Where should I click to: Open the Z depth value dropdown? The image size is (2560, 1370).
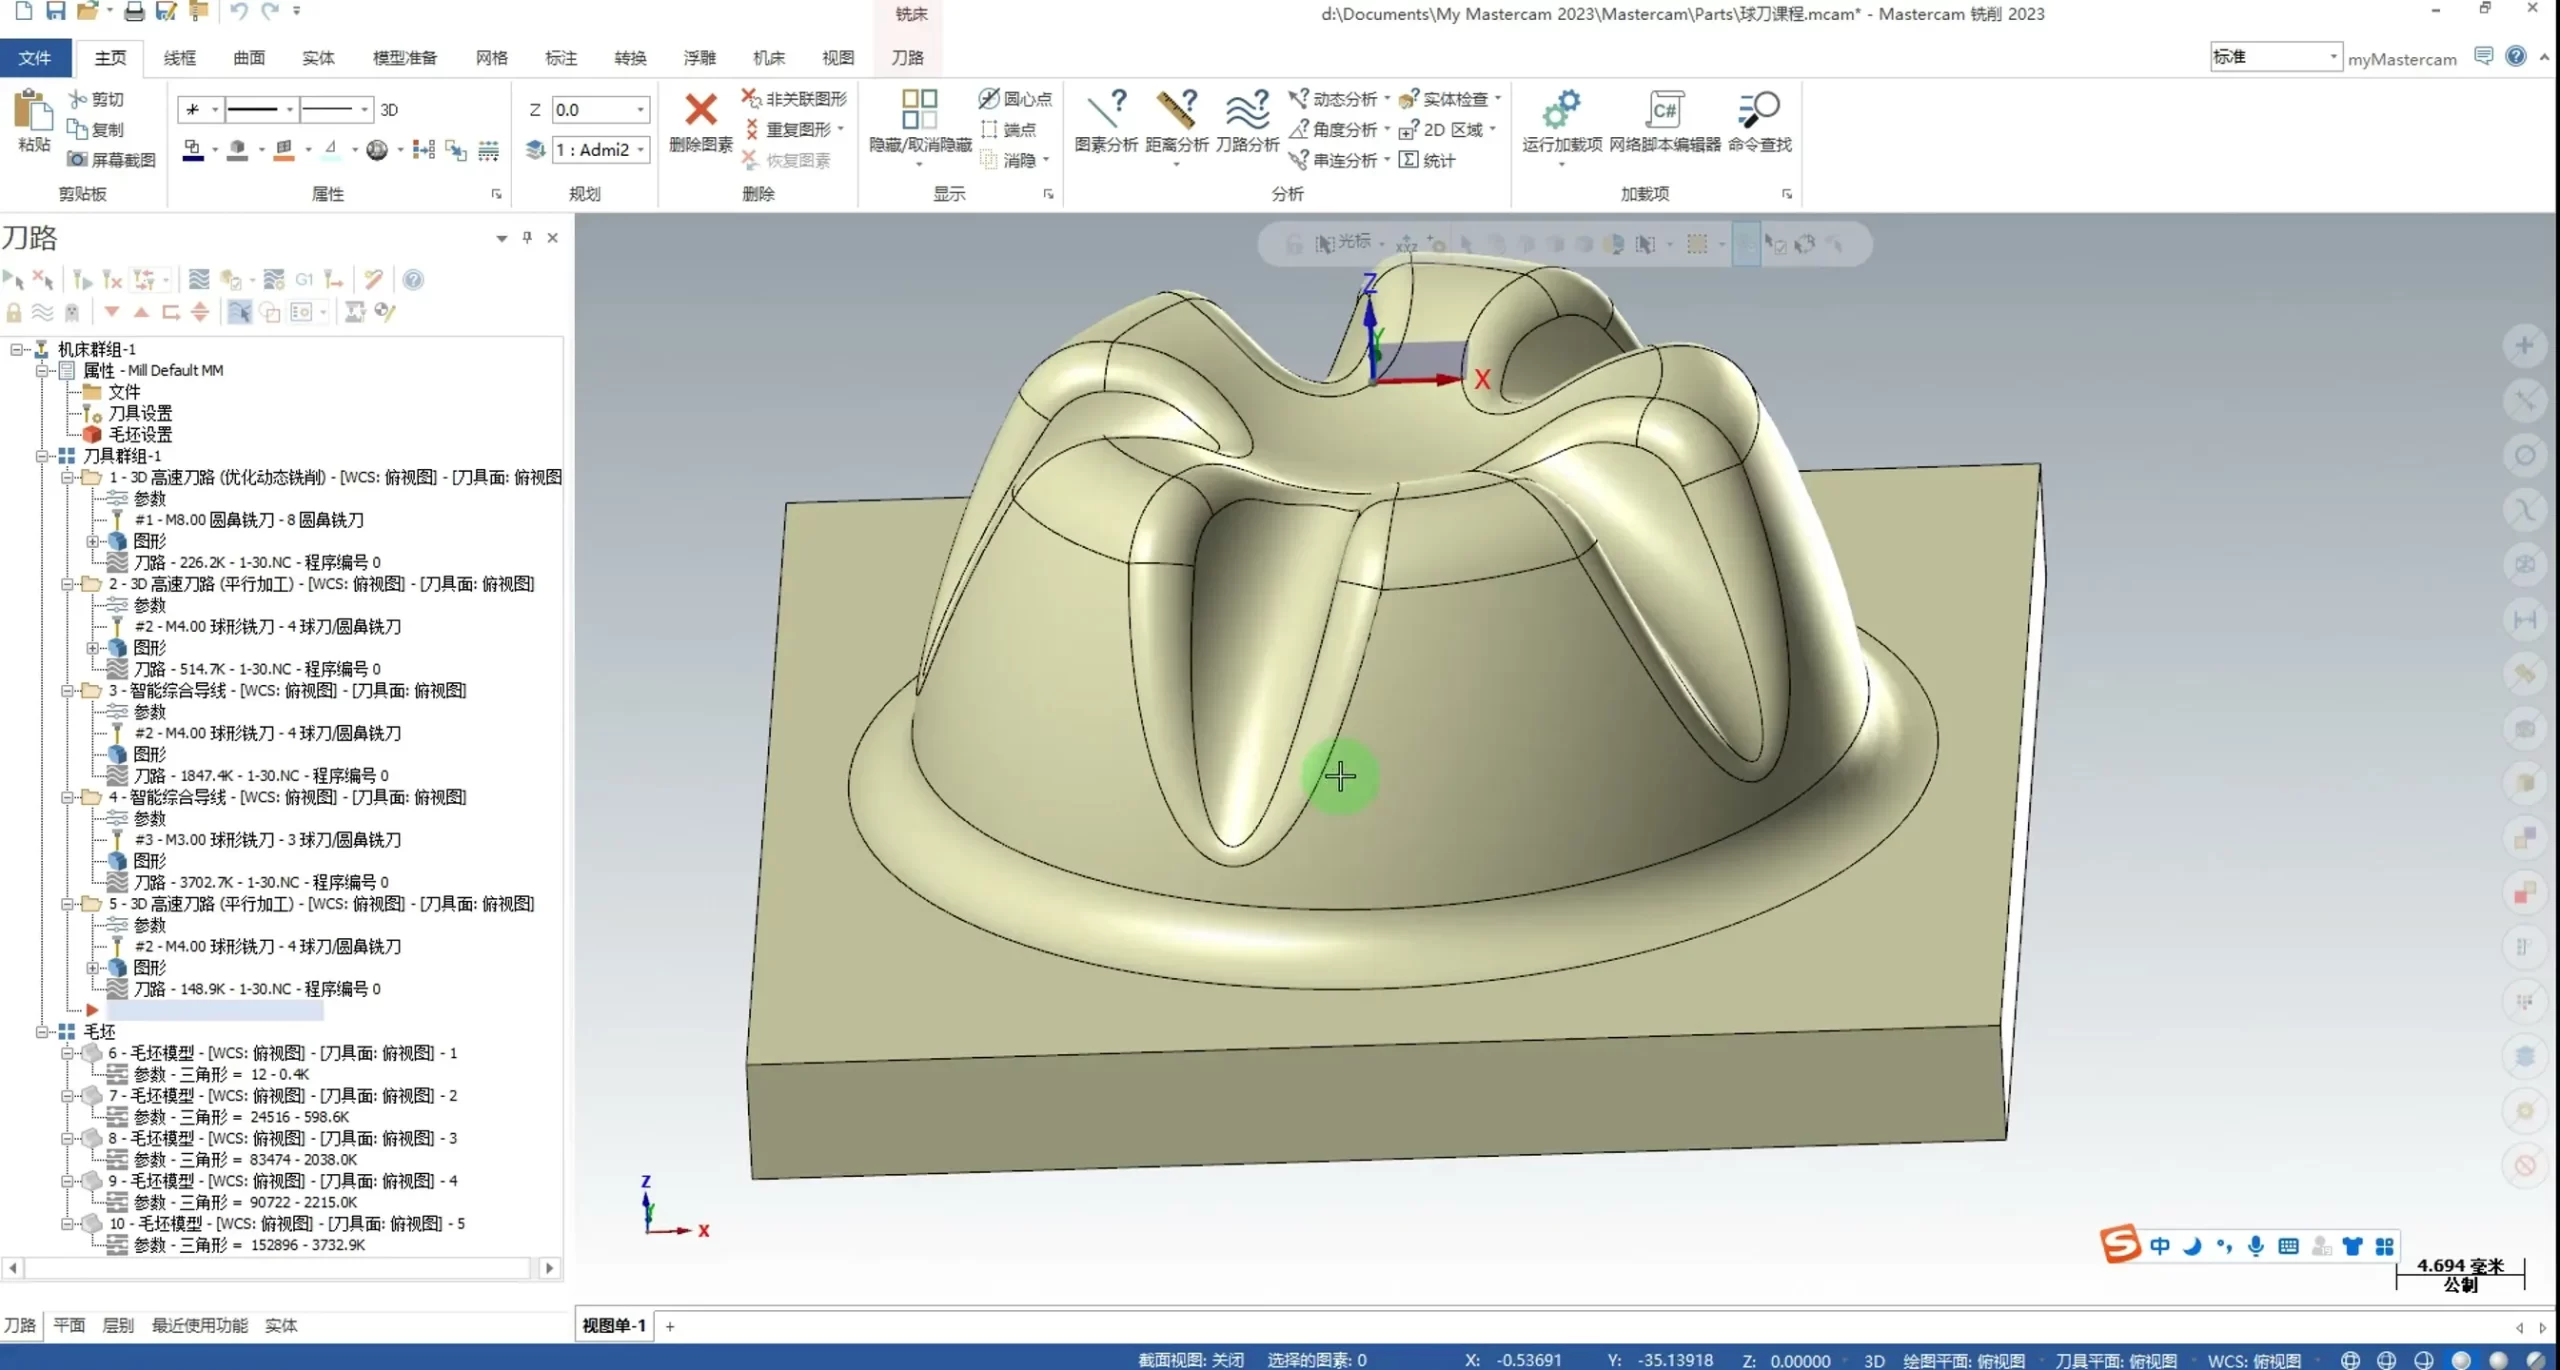640,110
